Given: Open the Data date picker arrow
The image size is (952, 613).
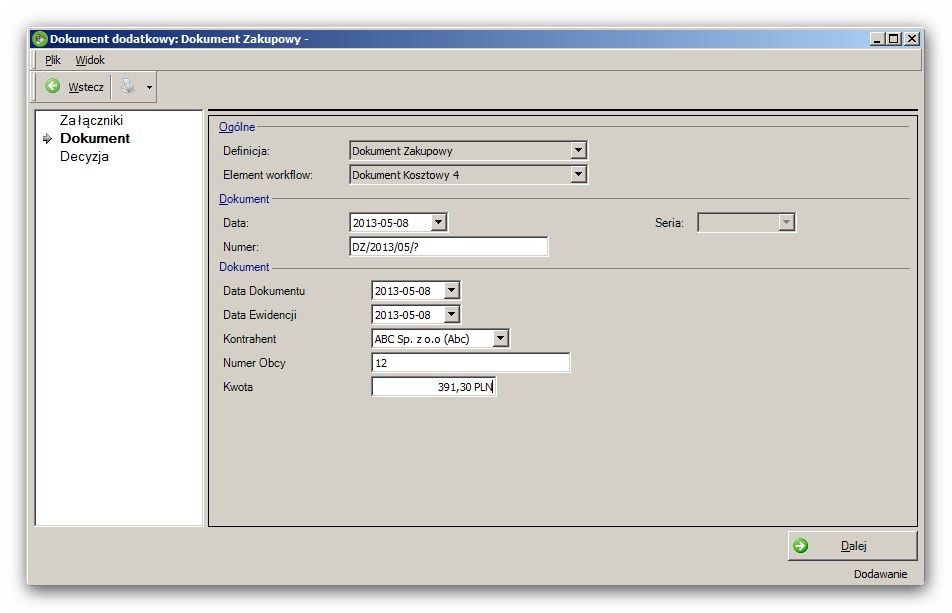Looking at the screenshot, I should coord(438,223).
